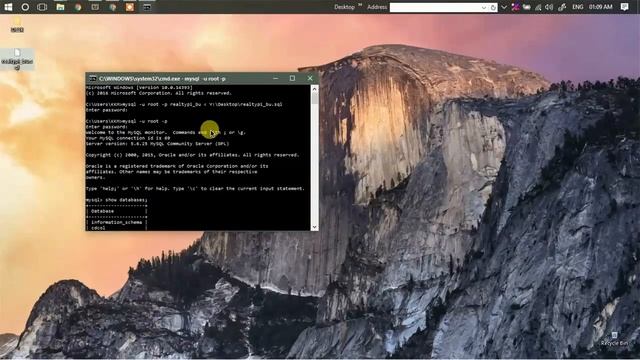Click the 'Server version' line in cmd

(158, 144)
